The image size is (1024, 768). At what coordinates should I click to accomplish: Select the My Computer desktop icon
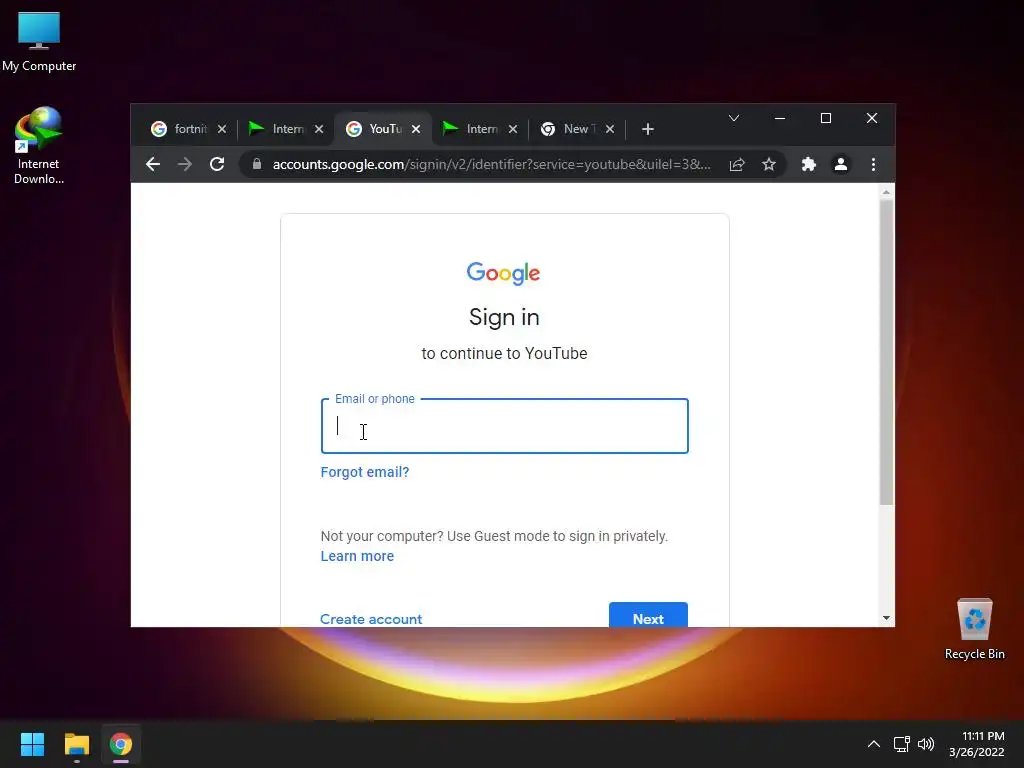pos(39,41)
